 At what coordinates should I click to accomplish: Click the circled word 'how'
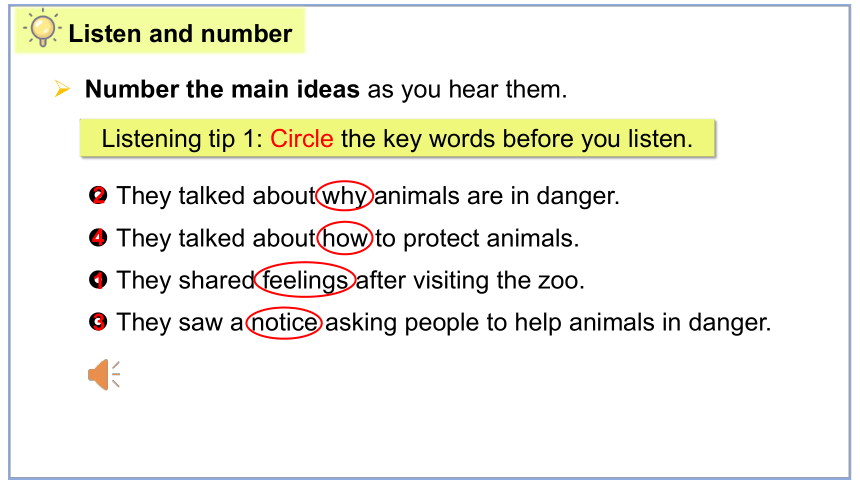click(345, 238)
